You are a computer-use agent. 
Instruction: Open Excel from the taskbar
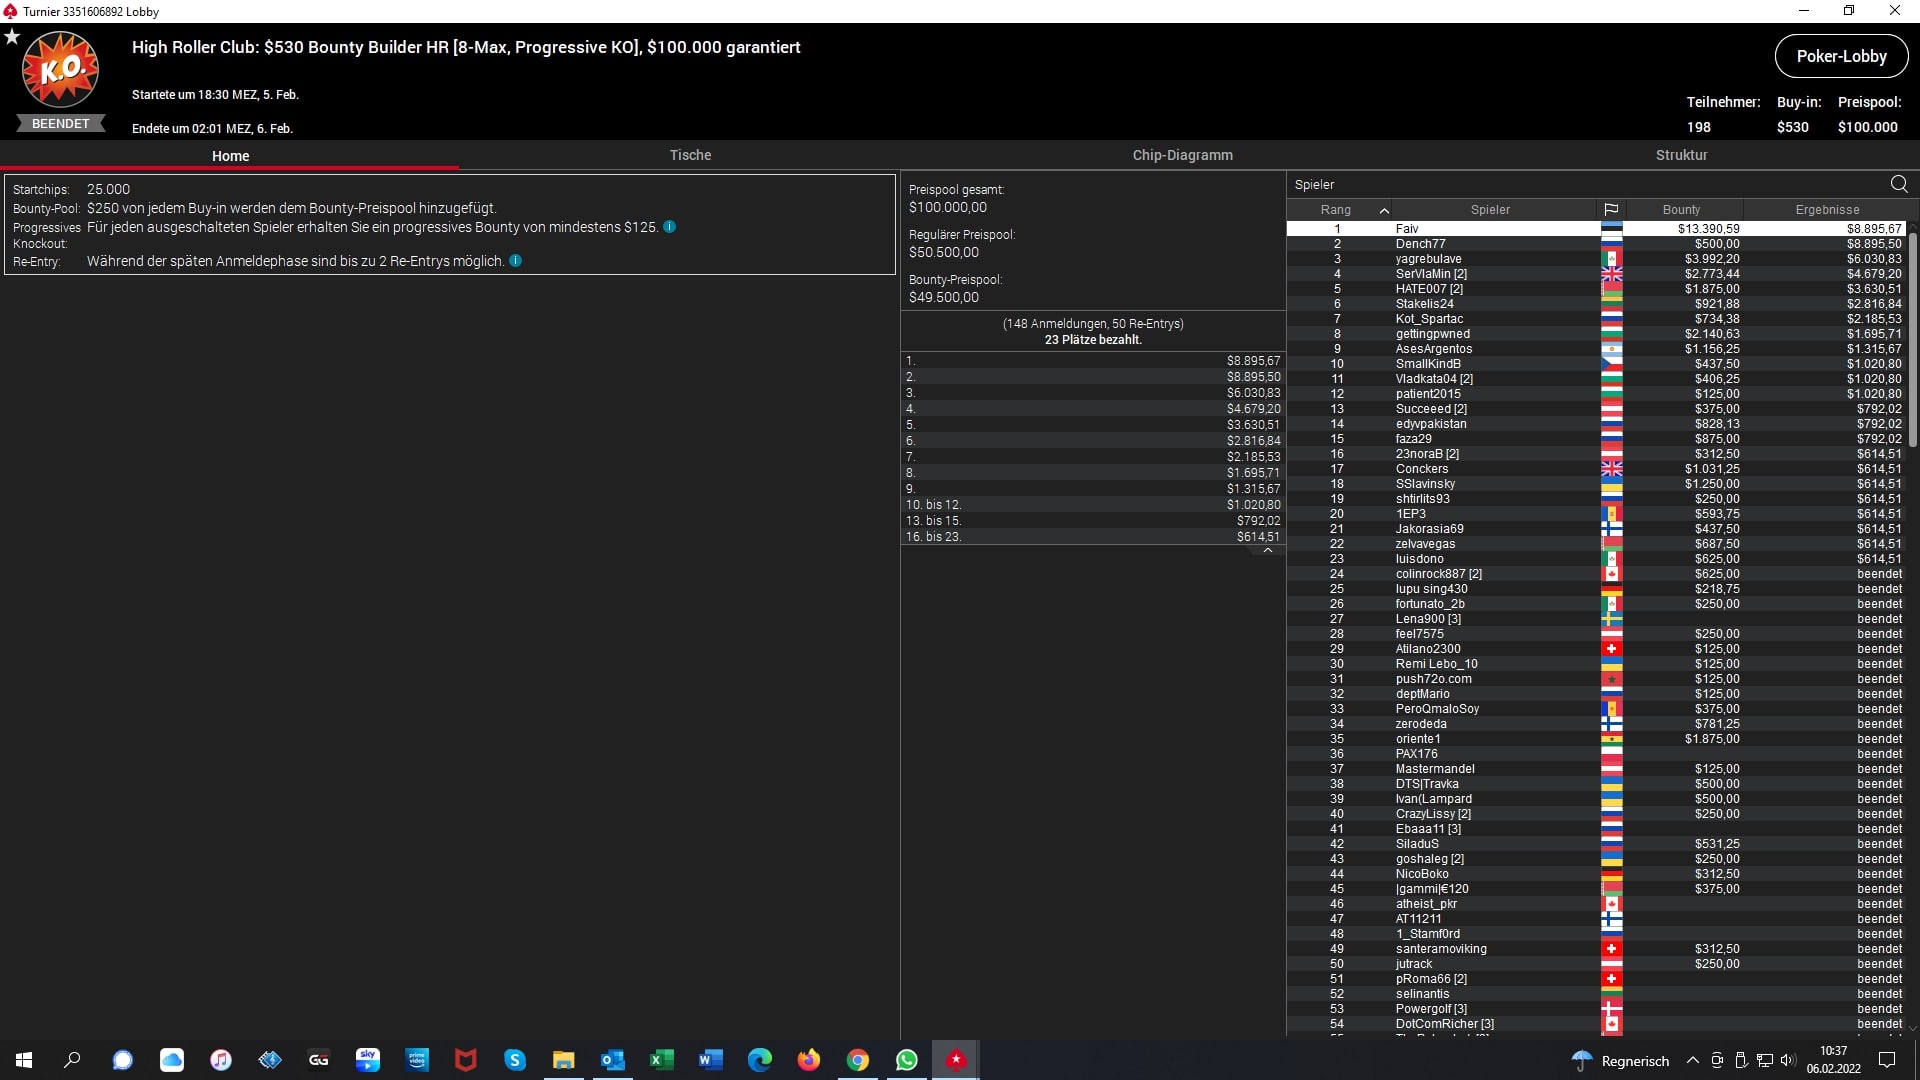tap(661, 1060)
